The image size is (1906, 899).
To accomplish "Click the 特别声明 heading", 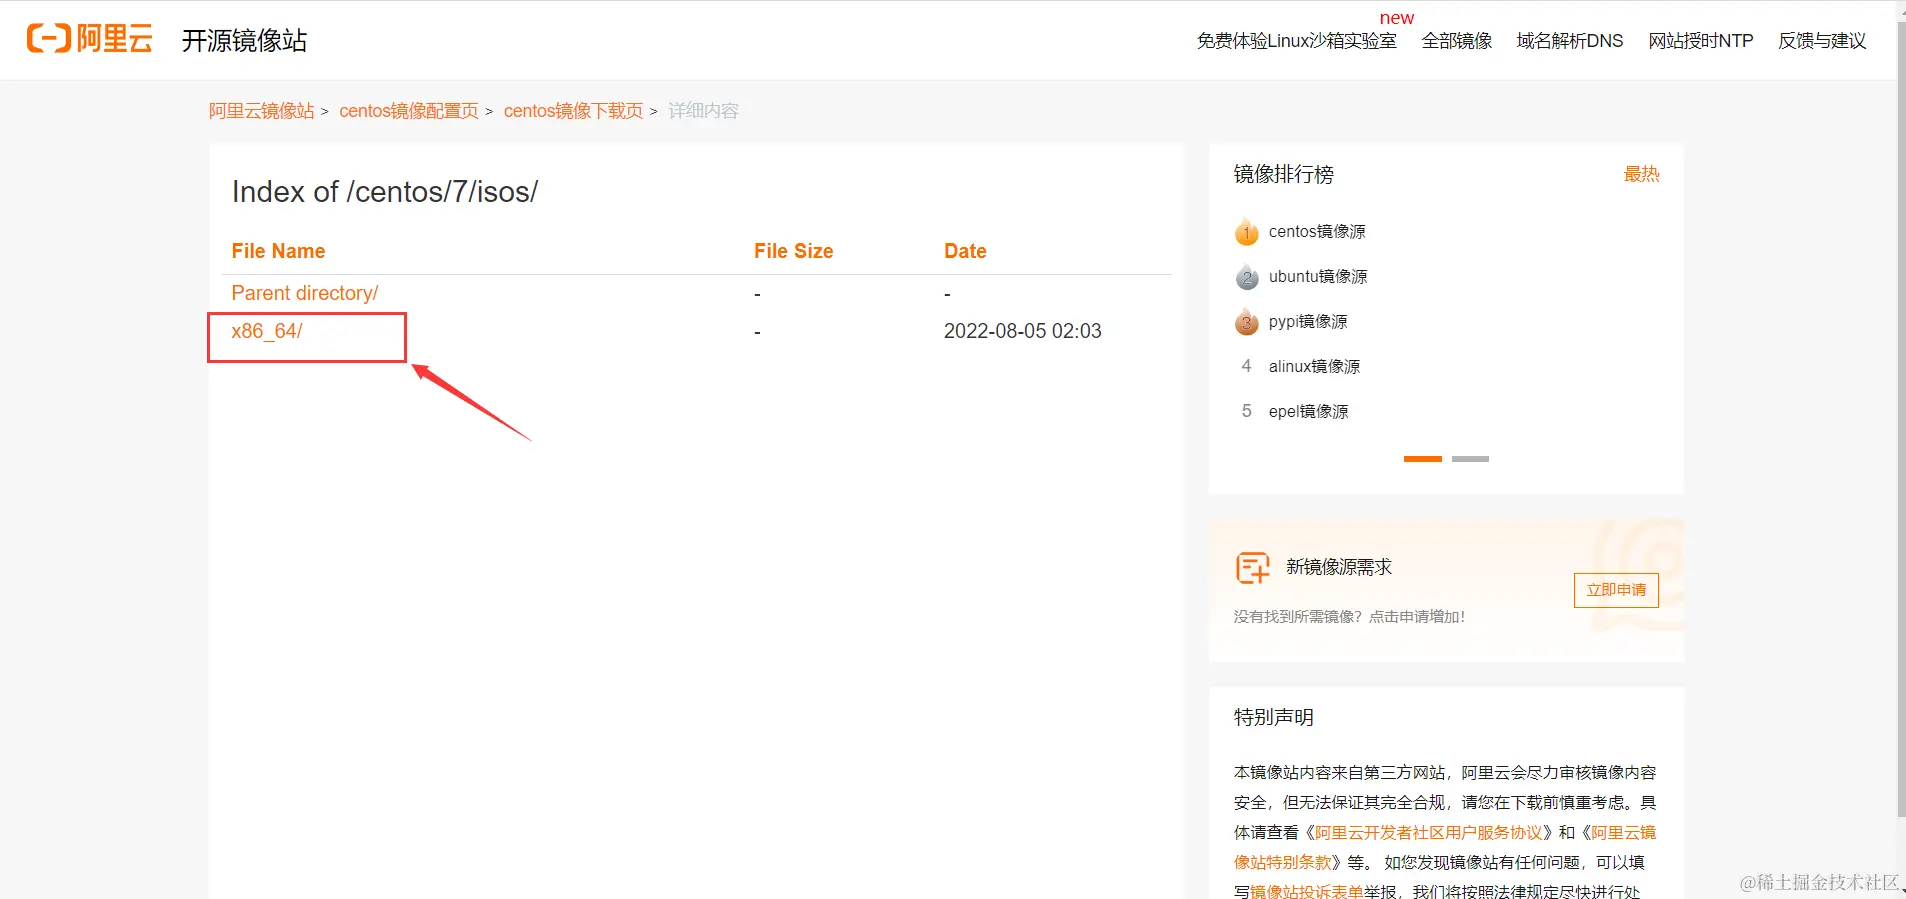I will pyautogui.click(x=1273, y=717).
